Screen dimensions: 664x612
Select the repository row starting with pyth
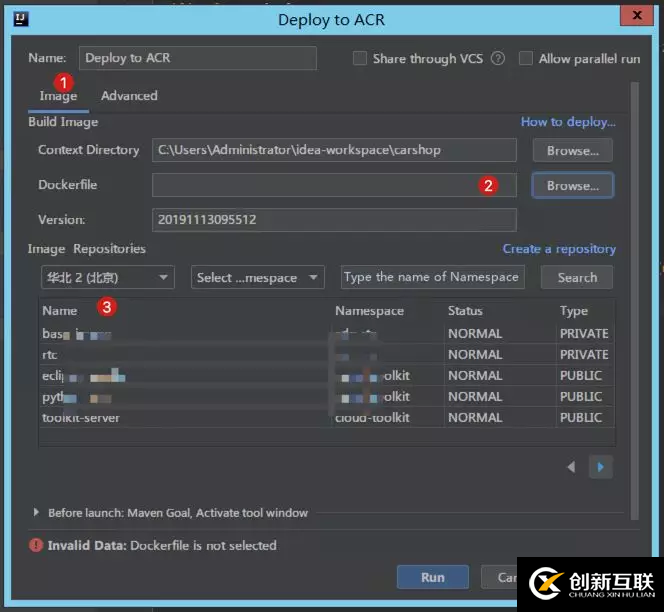(326, 396)
